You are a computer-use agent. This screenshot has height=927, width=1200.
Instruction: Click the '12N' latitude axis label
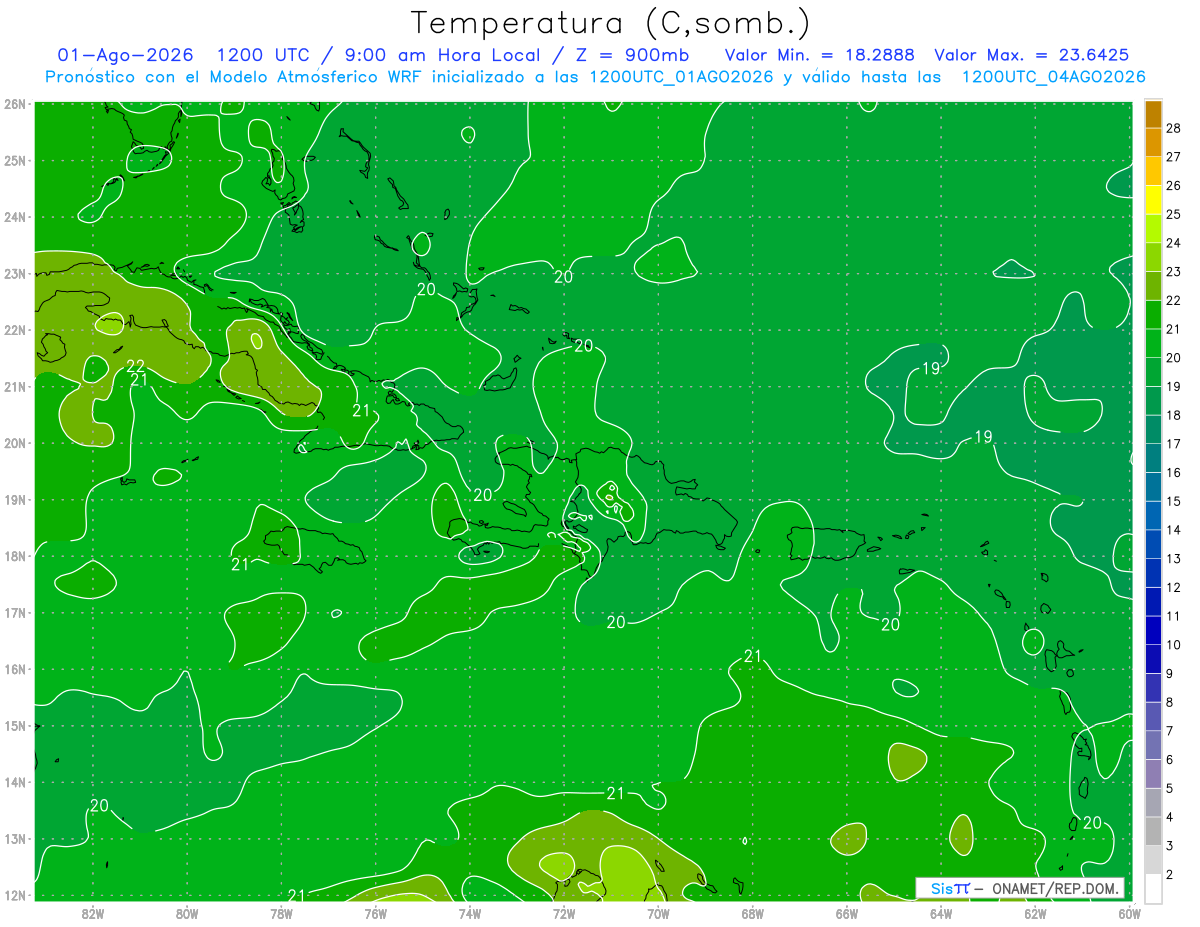click(x=14, y=895)
